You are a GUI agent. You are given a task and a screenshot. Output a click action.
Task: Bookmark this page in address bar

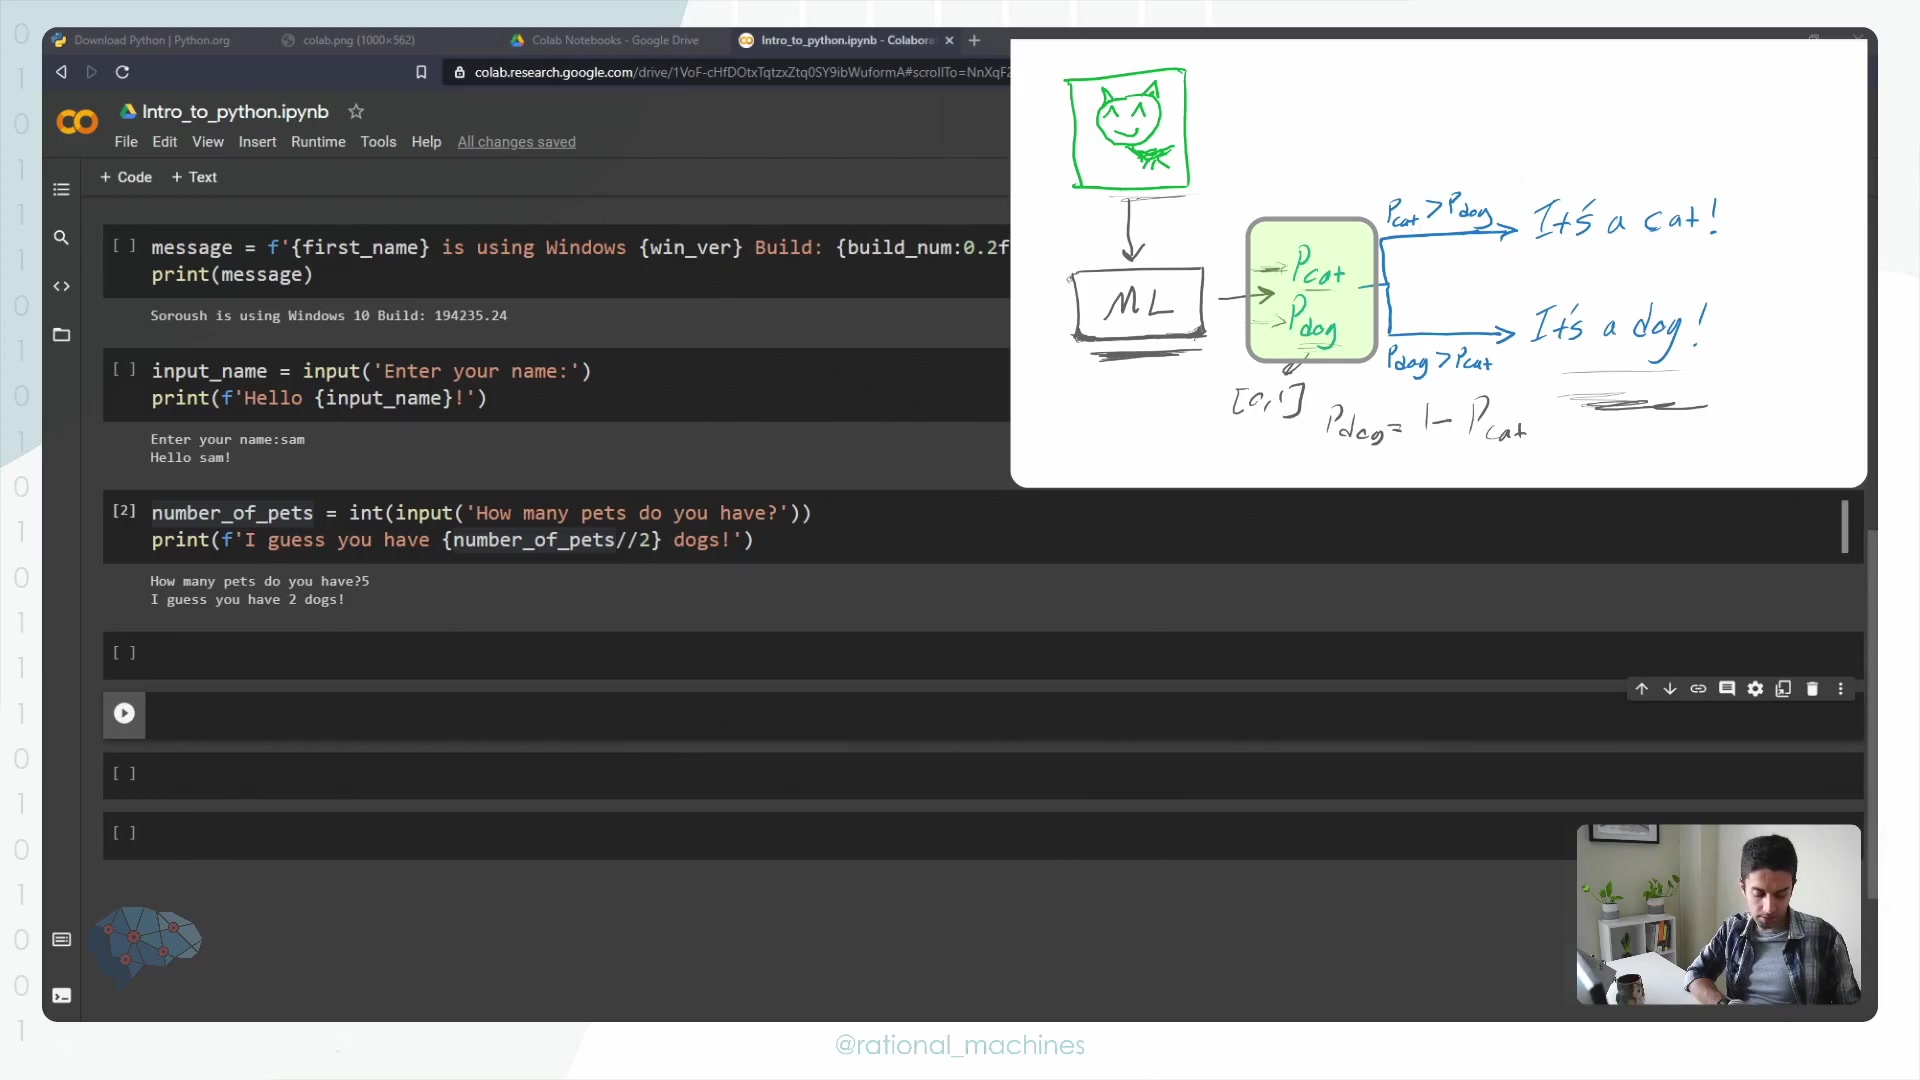(421, 72)
